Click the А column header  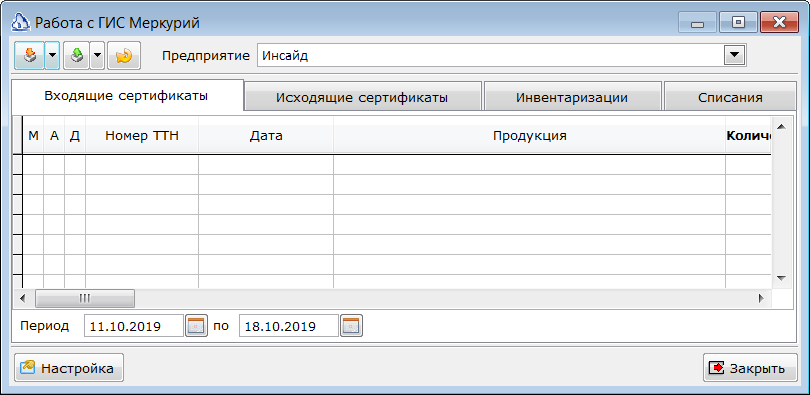coord(54,136)
